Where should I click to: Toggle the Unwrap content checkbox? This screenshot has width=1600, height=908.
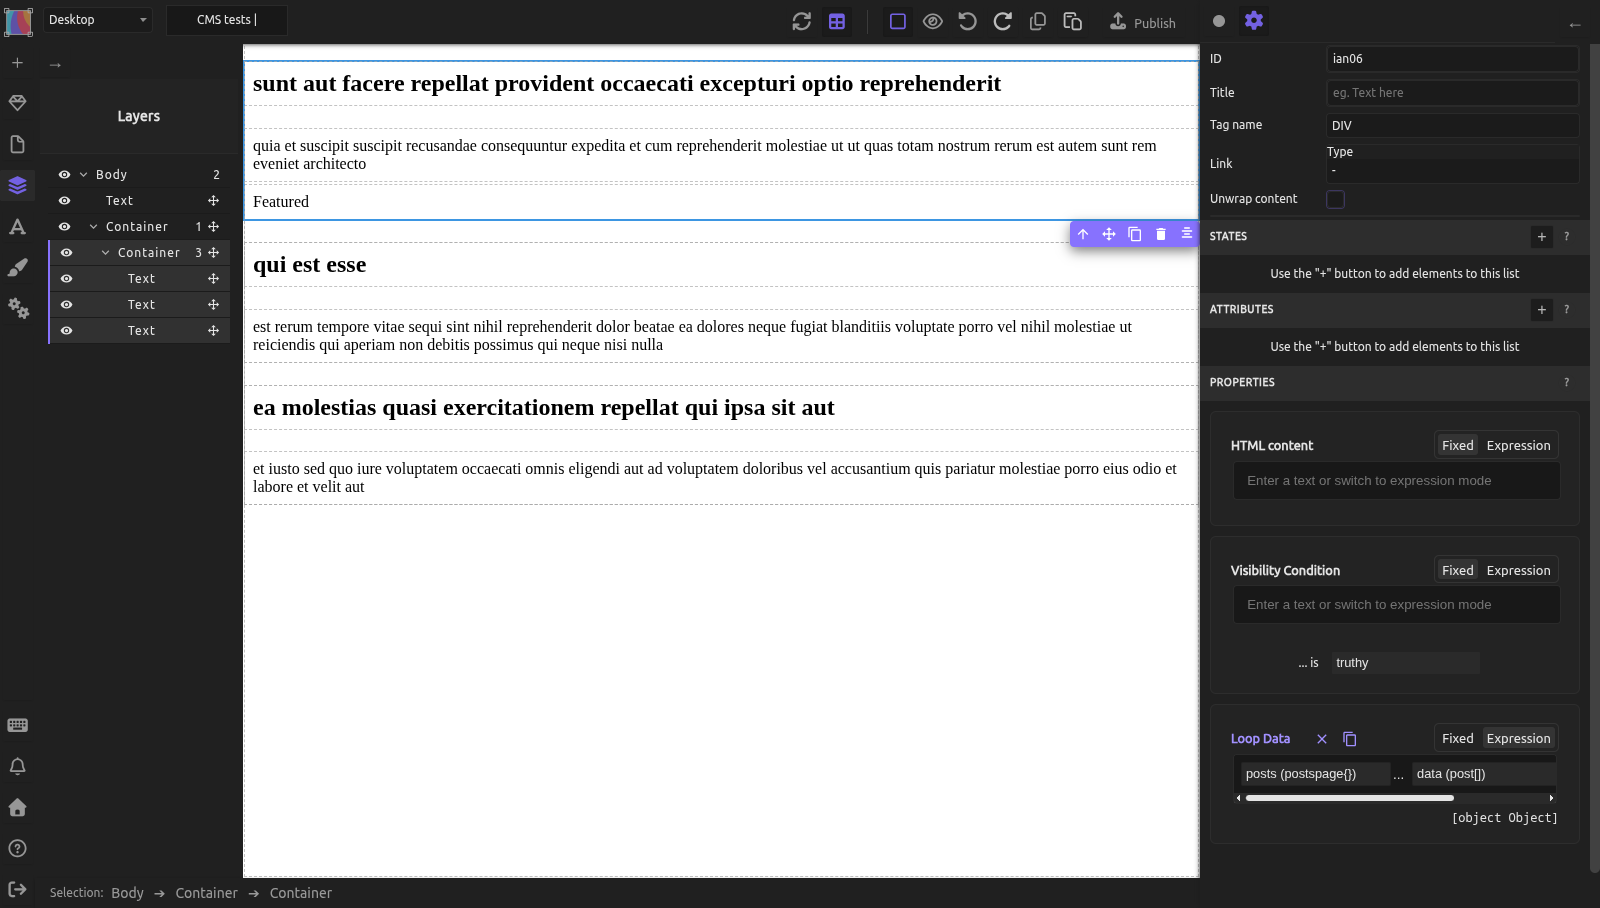tap(1335, 199)
